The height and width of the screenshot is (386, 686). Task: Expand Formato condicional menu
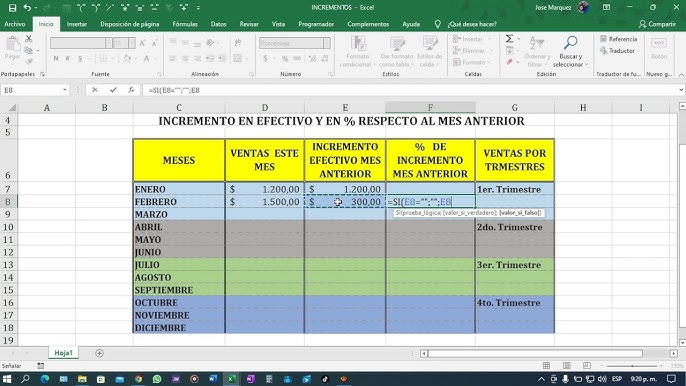point(357,52)
